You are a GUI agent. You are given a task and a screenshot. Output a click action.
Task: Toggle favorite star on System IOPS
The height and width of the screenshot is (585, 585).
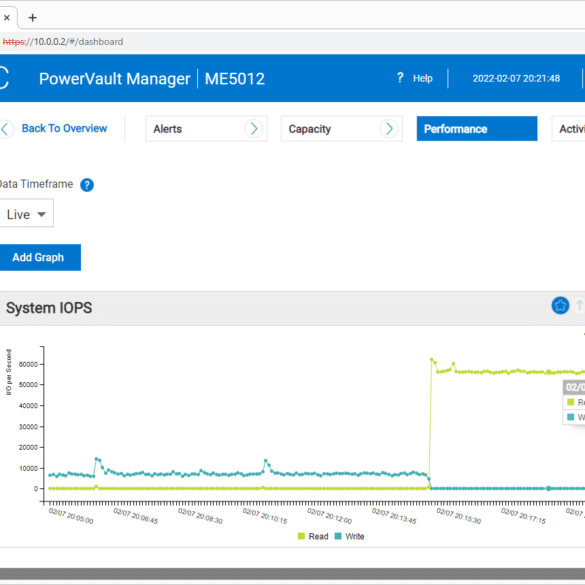(560, 306)
